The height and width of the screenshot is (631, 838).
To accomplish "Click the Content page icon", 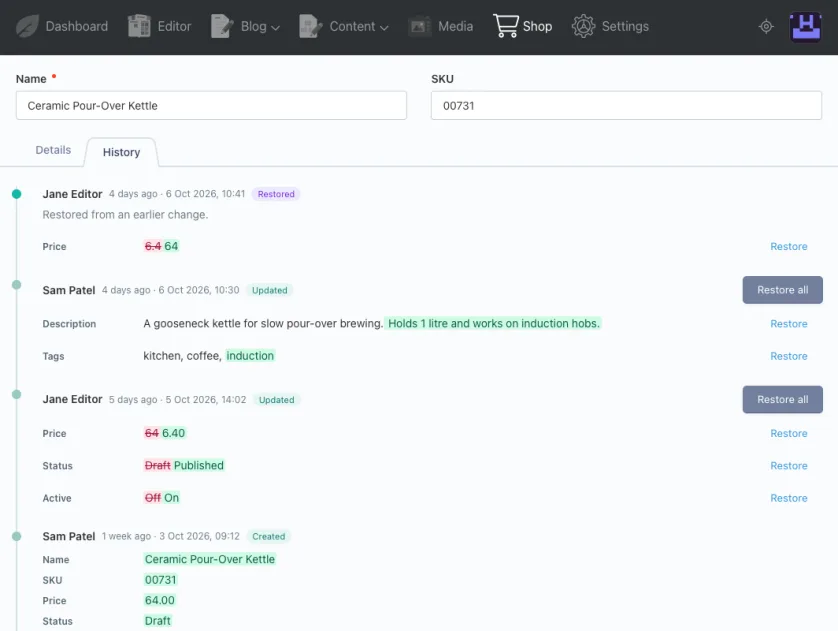I will tap(311, 26).
